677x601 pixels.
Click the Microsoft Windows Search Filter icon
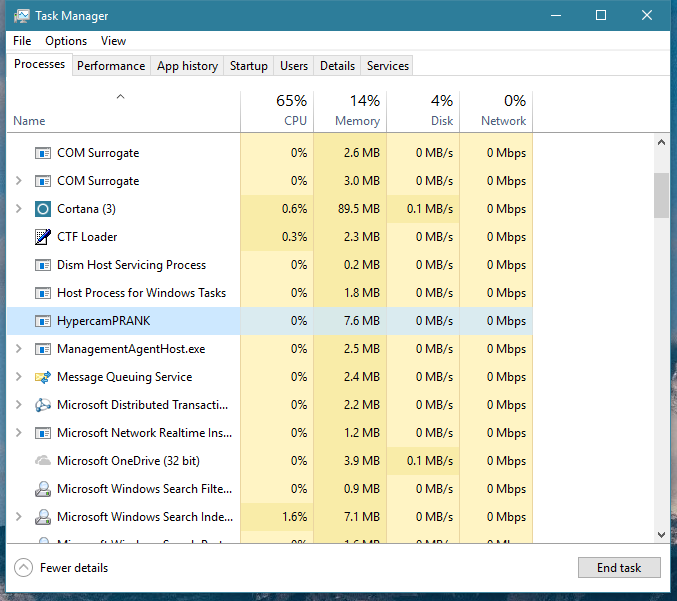pyautogui.click(x=43, y=489)
